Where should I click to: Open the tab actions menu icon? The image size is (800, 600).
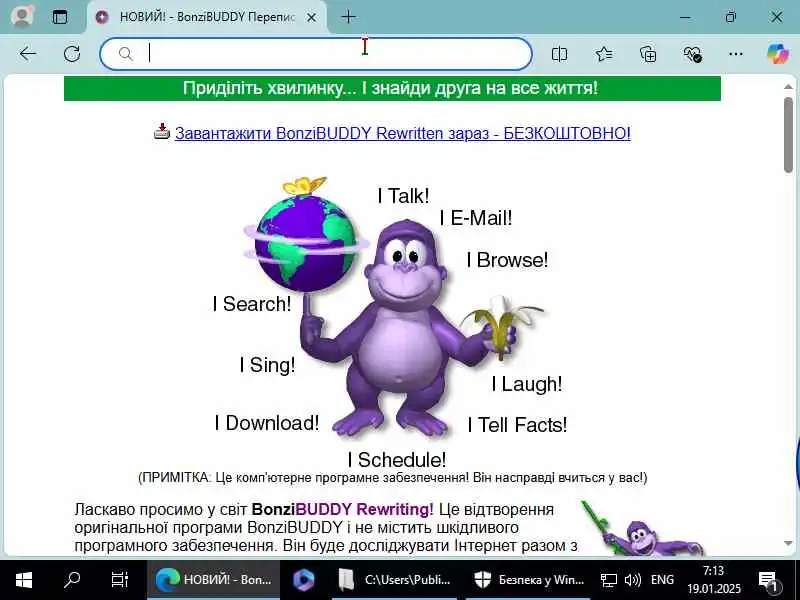point(60,17)
